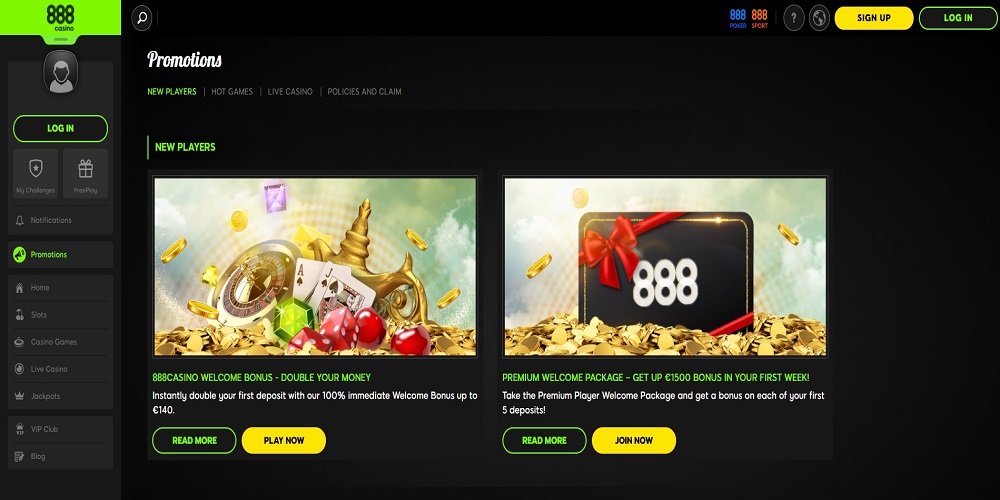
Task: Click the user avatar icon
Action: tap(61, 72)
